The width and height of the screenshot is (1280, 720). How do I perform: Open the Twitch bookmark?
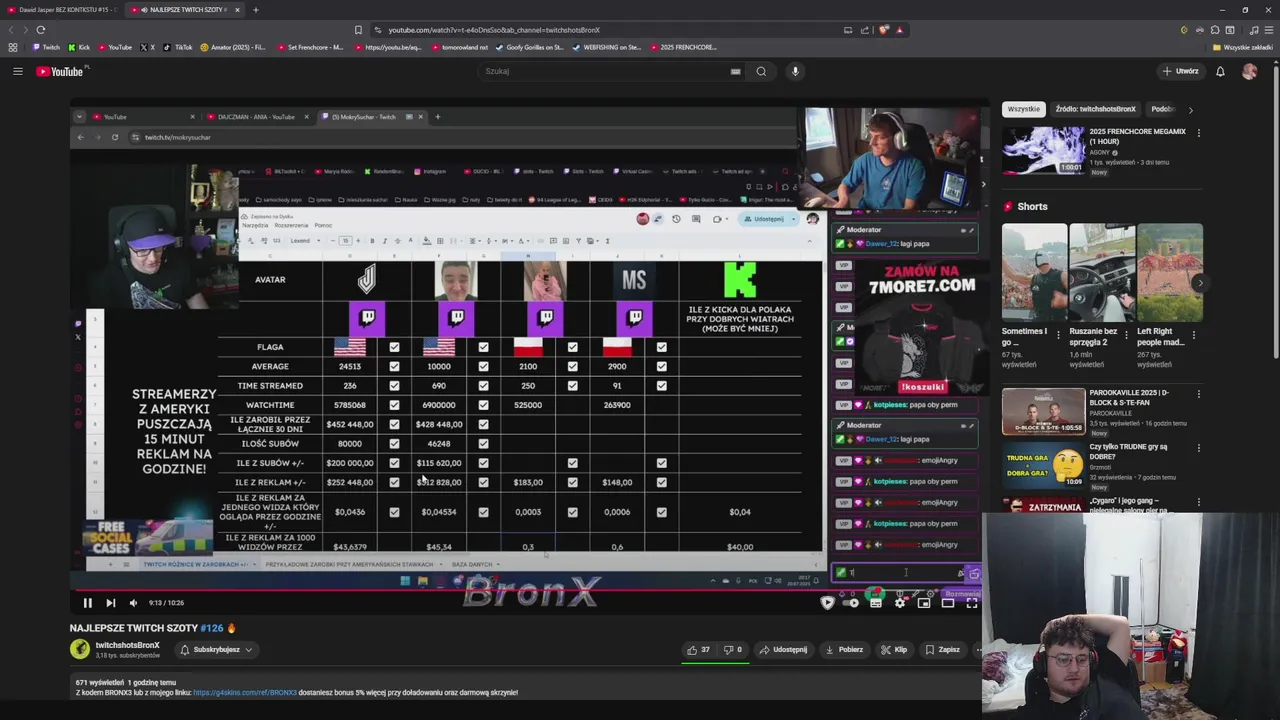[44, 47]
